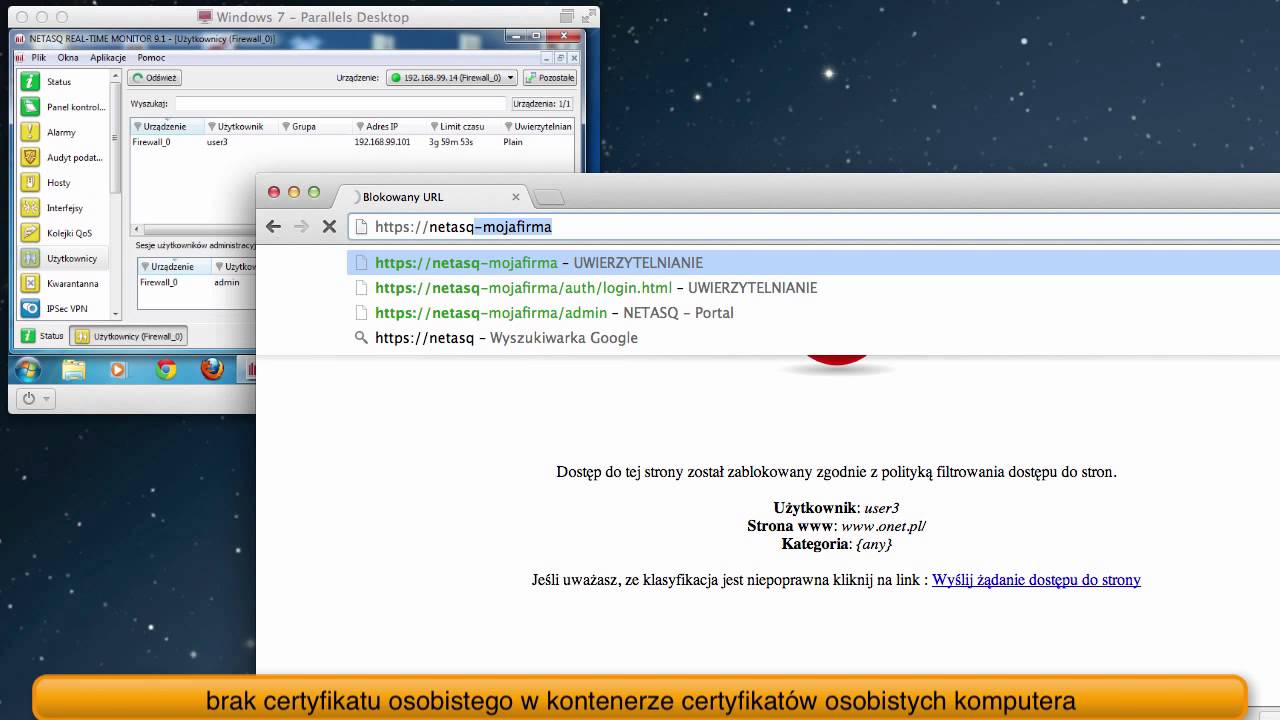The width and height of the screenshot is (1280, 720).
Task: Click the Odśwież refresh button
Action: [155, 78]
